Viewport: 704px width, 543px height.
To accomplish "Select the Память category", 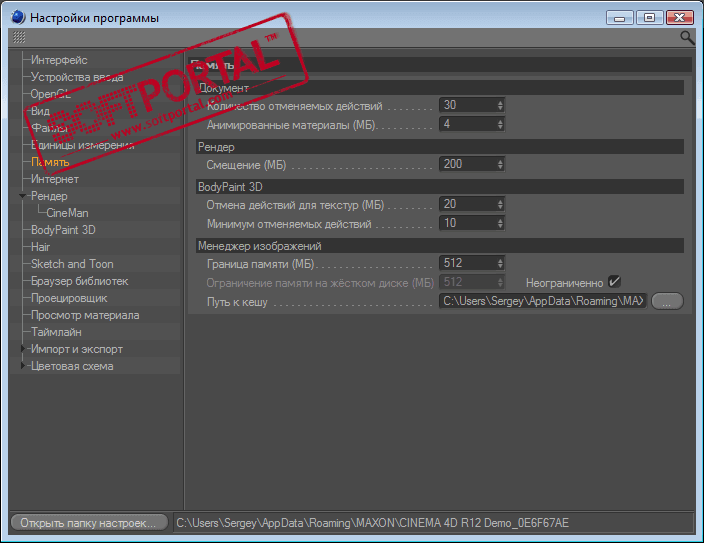I will (50, 162).
